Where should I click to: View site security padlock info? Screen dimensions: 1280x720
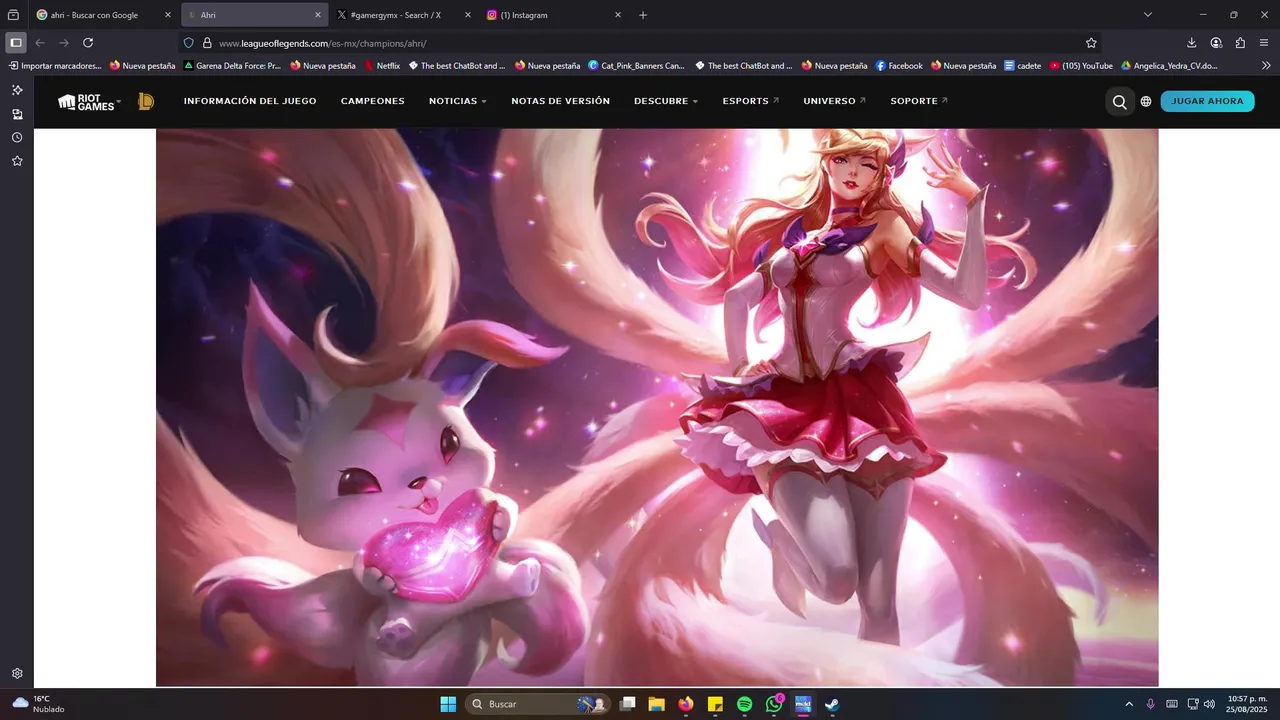click(x=207, y=43)
